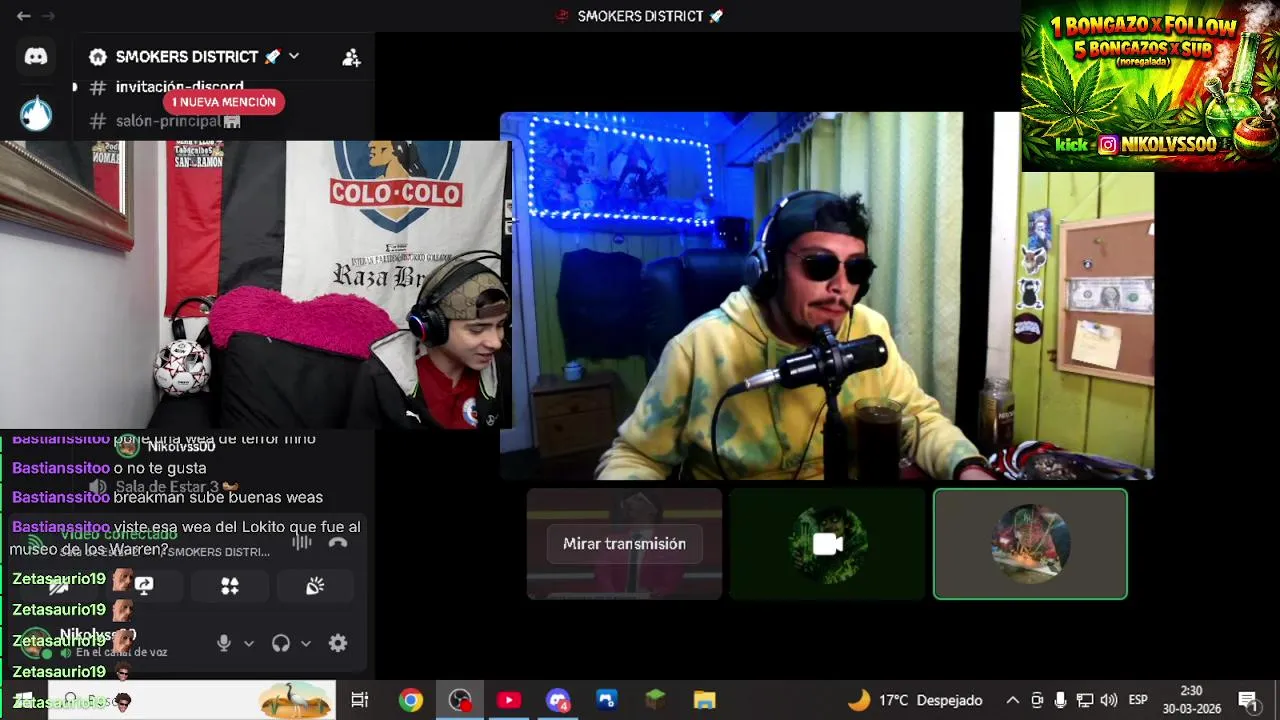This screenshot has height=720, width=1280.
Task: Open the soundboard button
Action: coord(315,586)
